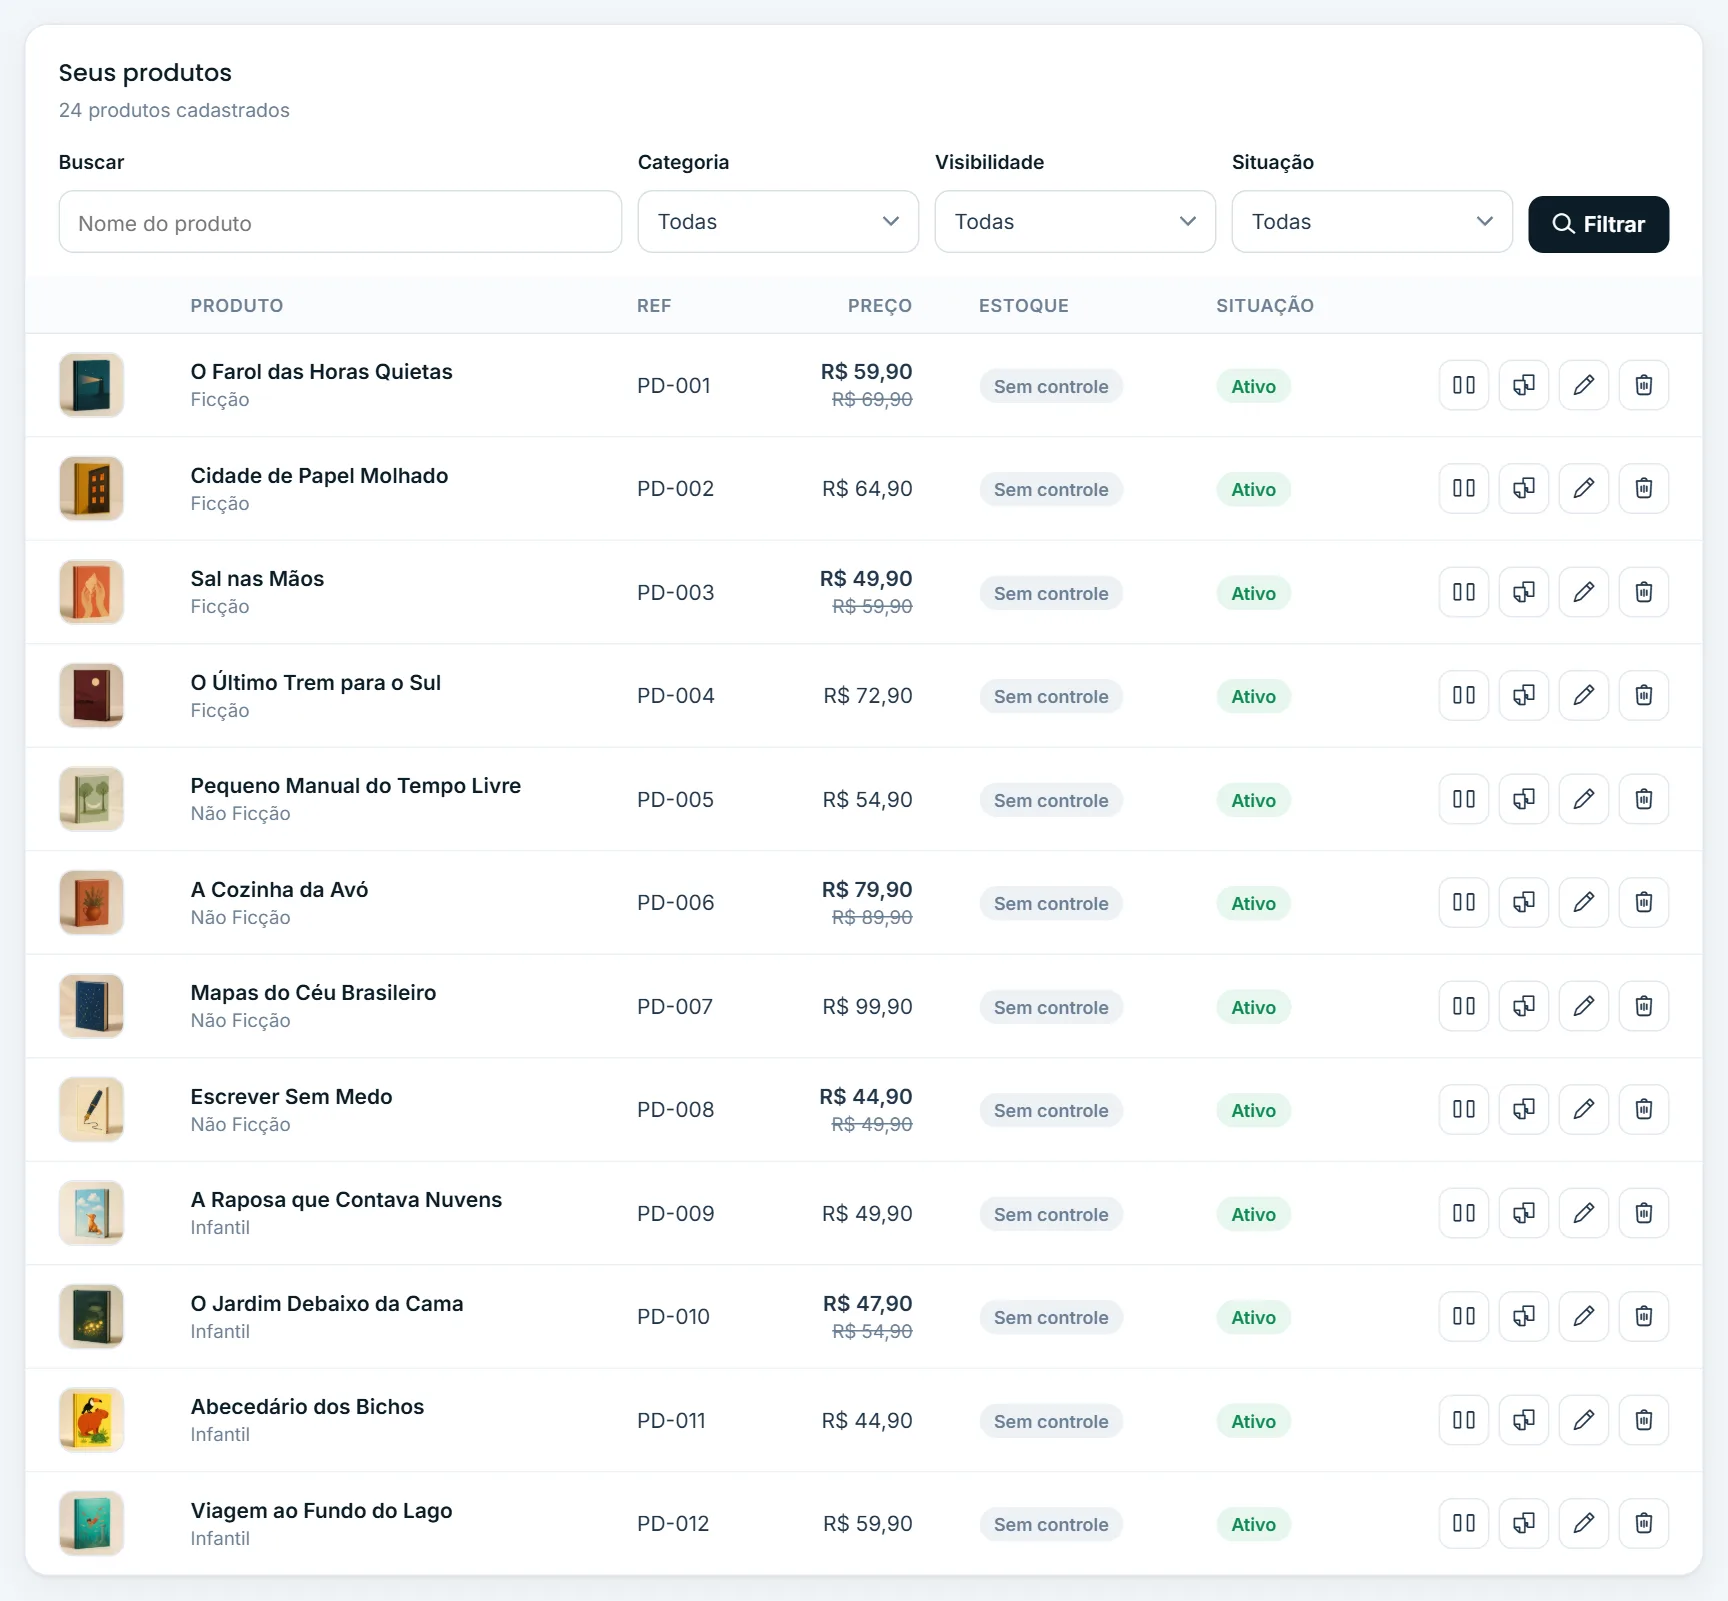The width and height of the screenshot is (1728, 1601).
Task: Pause A Raposa que Contava Nuvens
Action: click(x=1464, y=1213)
